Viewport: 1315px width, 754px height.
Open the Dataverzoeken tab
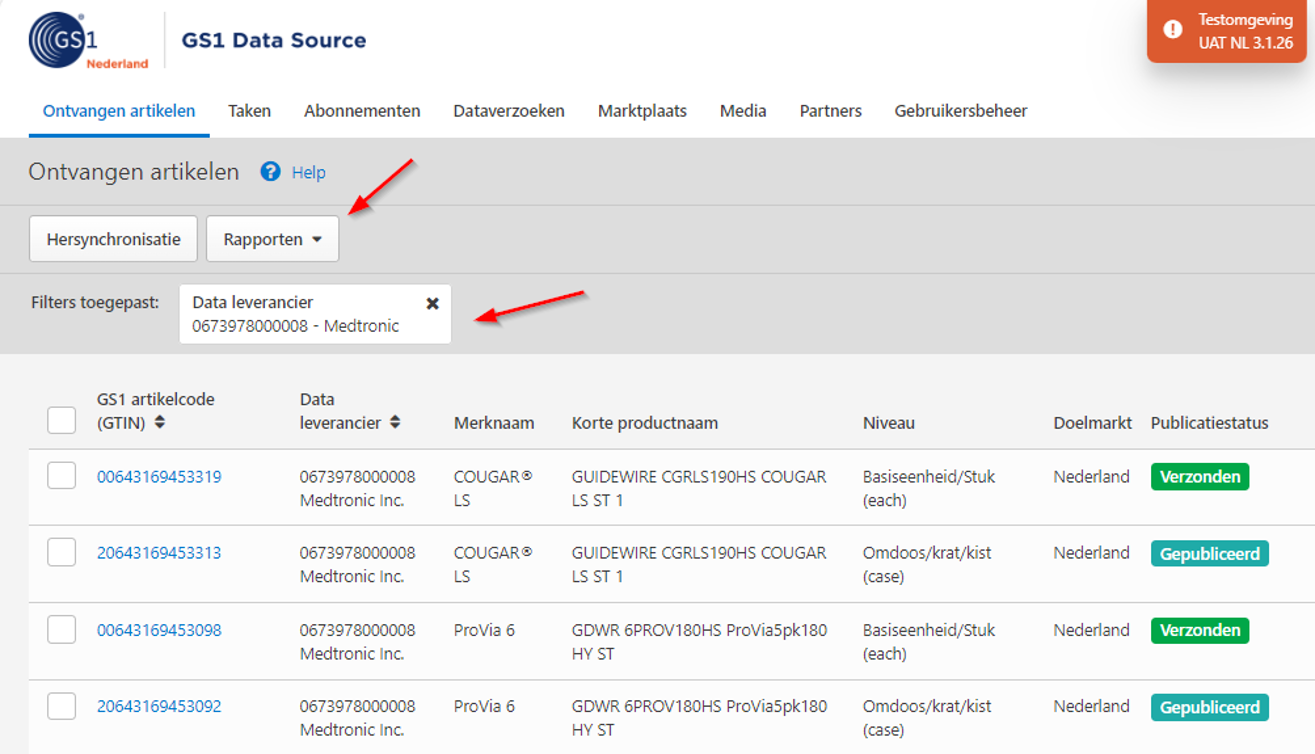pos(508,111)
